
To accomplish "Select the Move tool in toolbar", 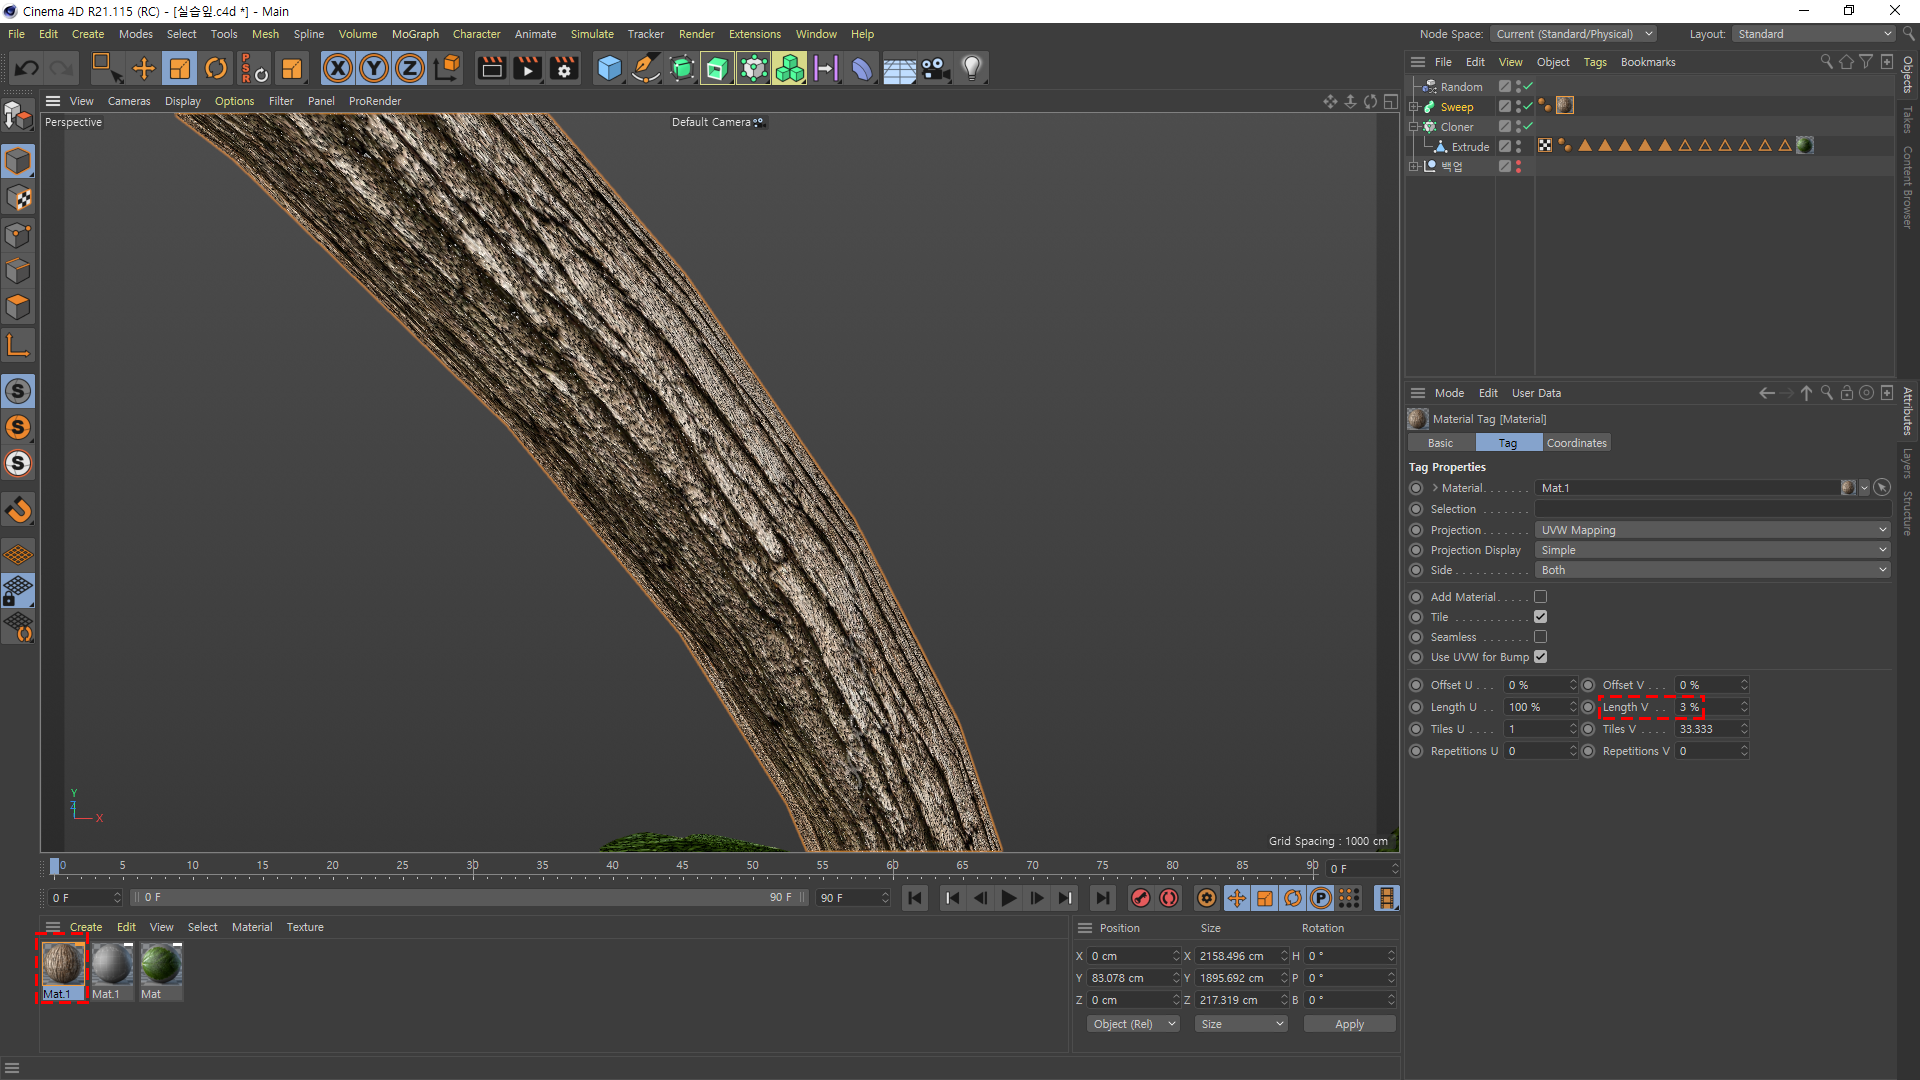I will coord(144,68).
